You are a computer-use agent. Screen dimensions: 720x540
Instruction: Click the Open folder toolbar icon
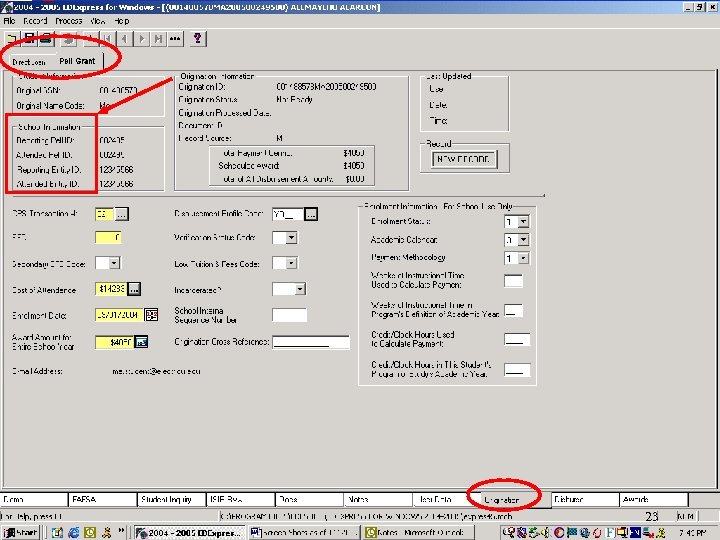click(x=12, y=39)
